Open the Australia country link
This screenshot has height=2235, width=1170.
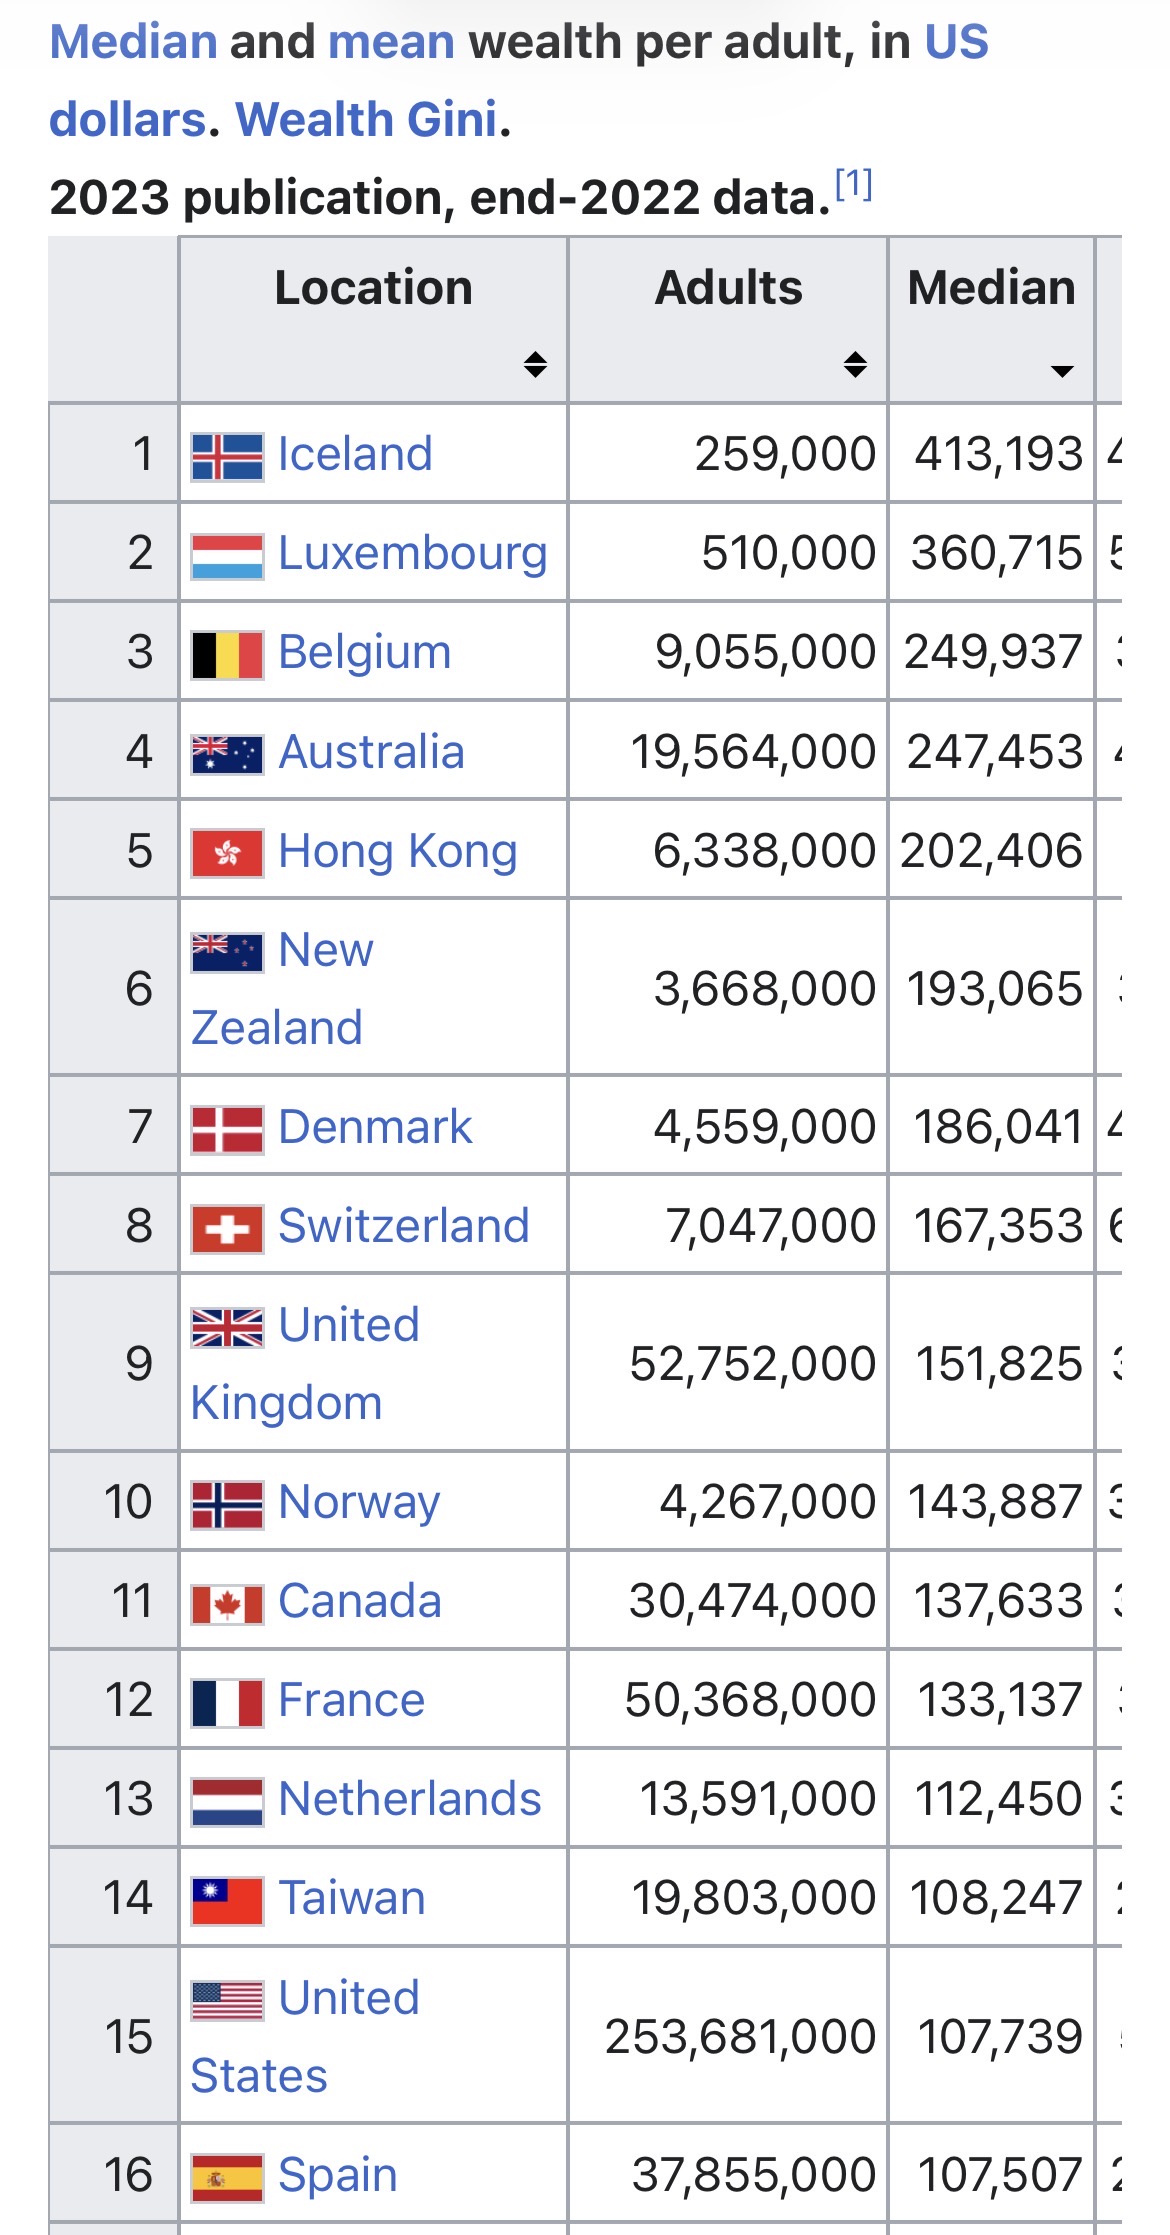pos(371,752)
